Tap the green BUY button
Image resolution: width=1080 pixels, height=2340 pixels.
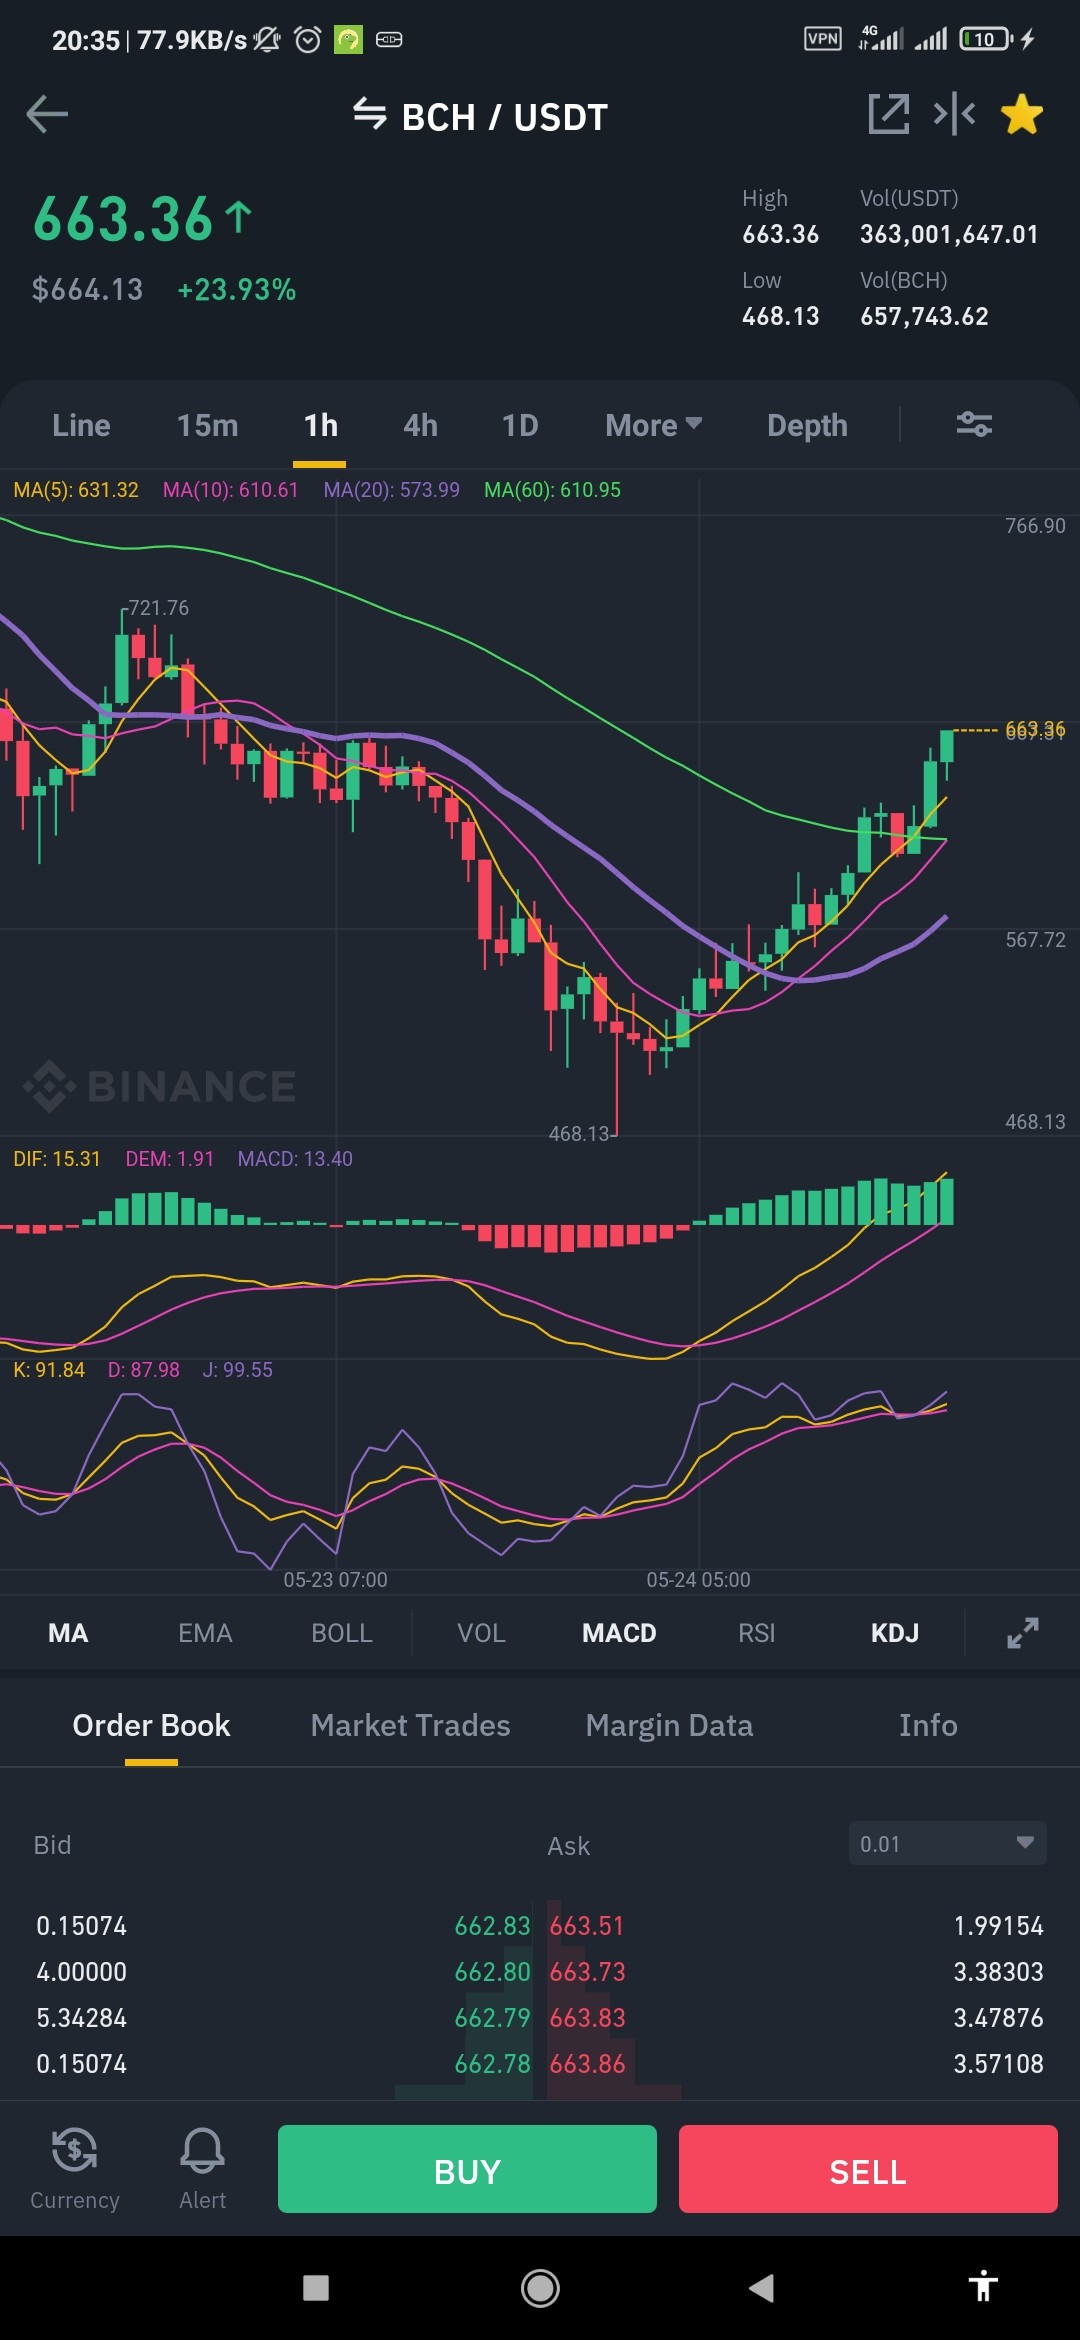point(467,2168)
